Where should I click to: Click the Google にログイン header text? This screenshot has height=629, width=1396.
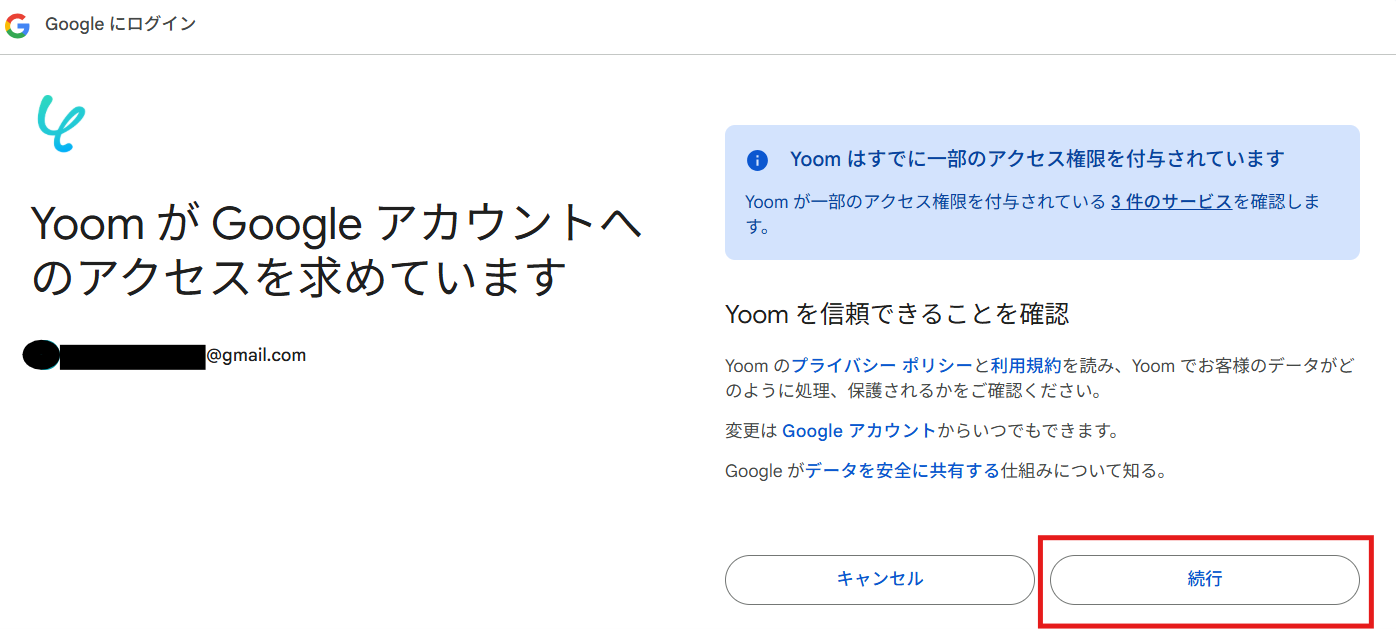[121, 25]
